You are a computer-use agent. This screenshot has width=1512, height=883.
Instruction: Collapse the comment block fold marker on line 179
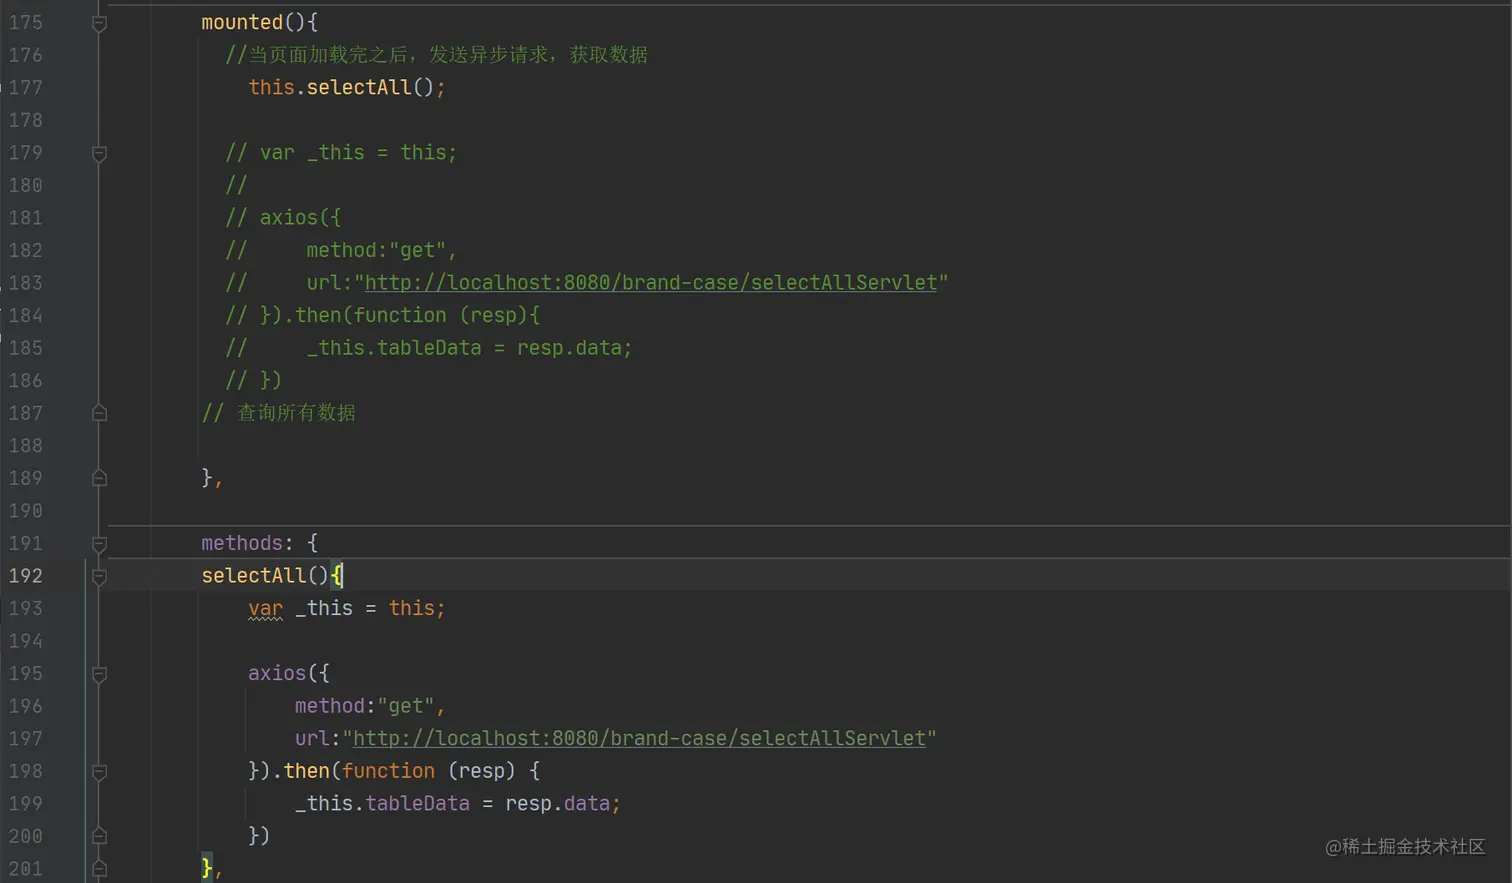pyautogui.click(x=99, y=153)
